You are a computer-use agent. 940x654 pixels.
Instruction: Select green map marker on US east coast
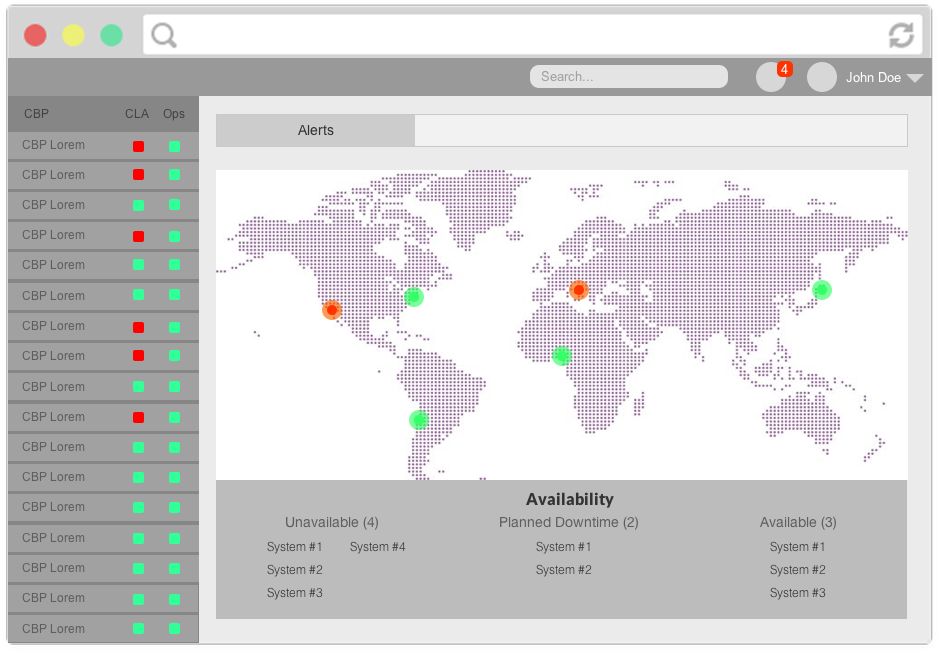[x=414, y=297]
